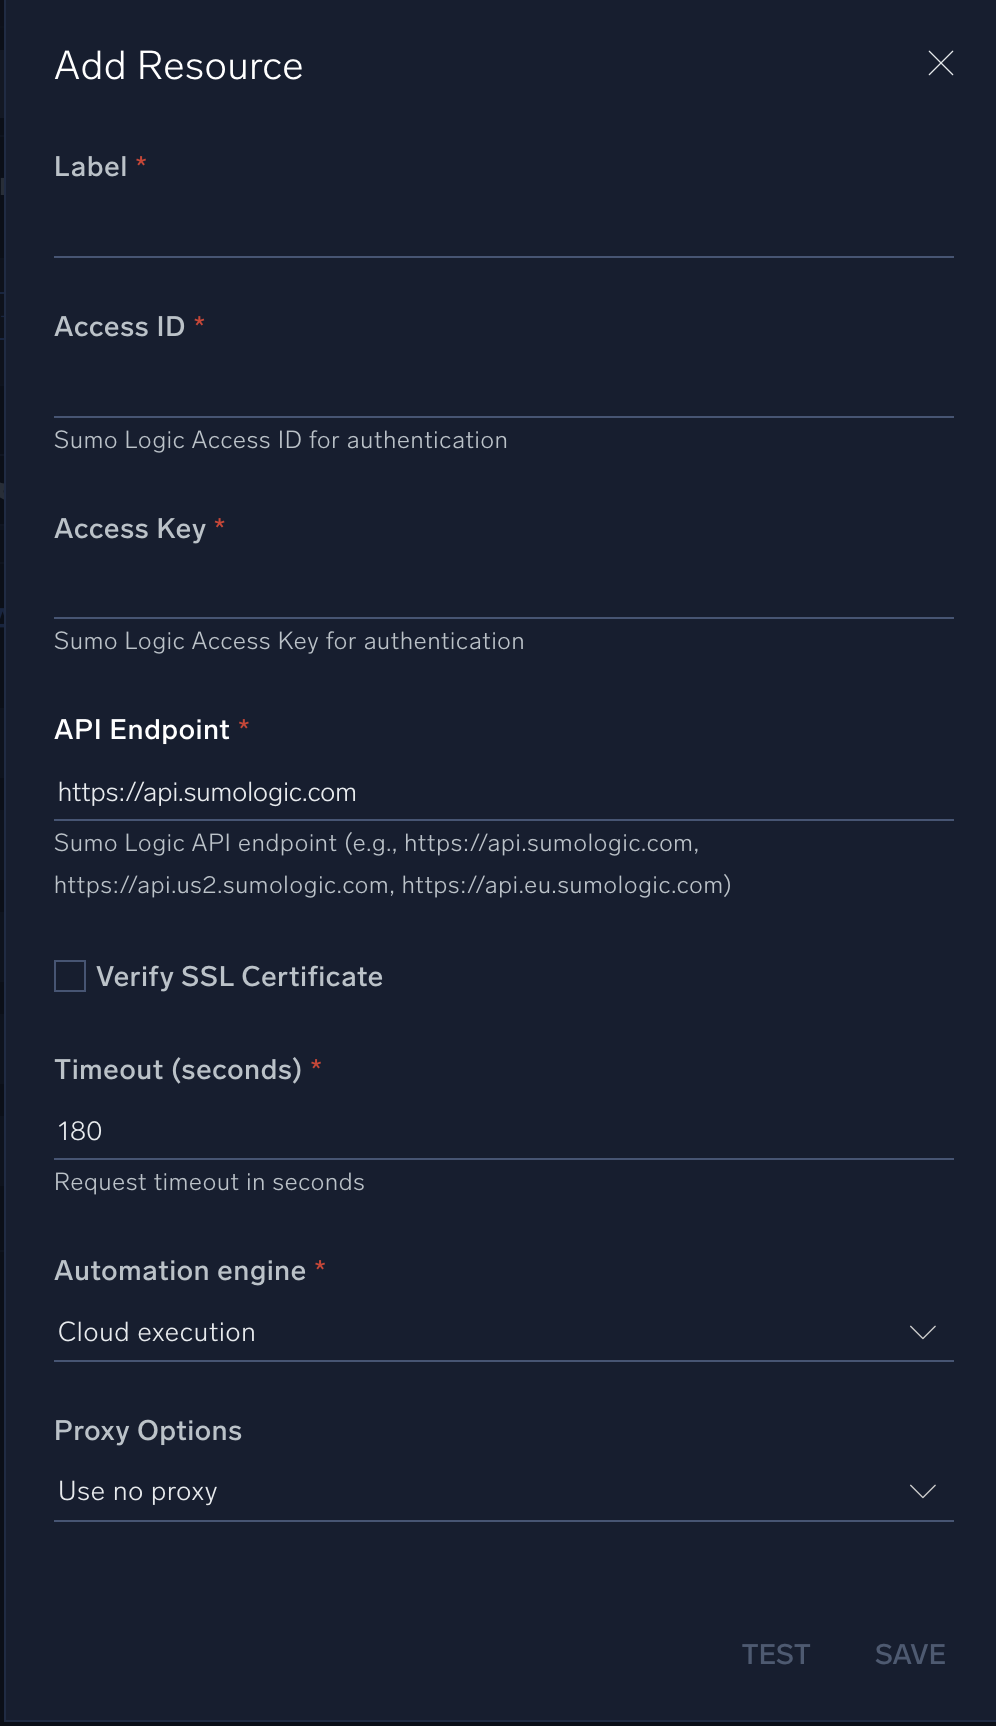Screen dimensions: 996x1726
Task: Enable the Verify SSL Certificate checkbox
Action: coord(70,976)
